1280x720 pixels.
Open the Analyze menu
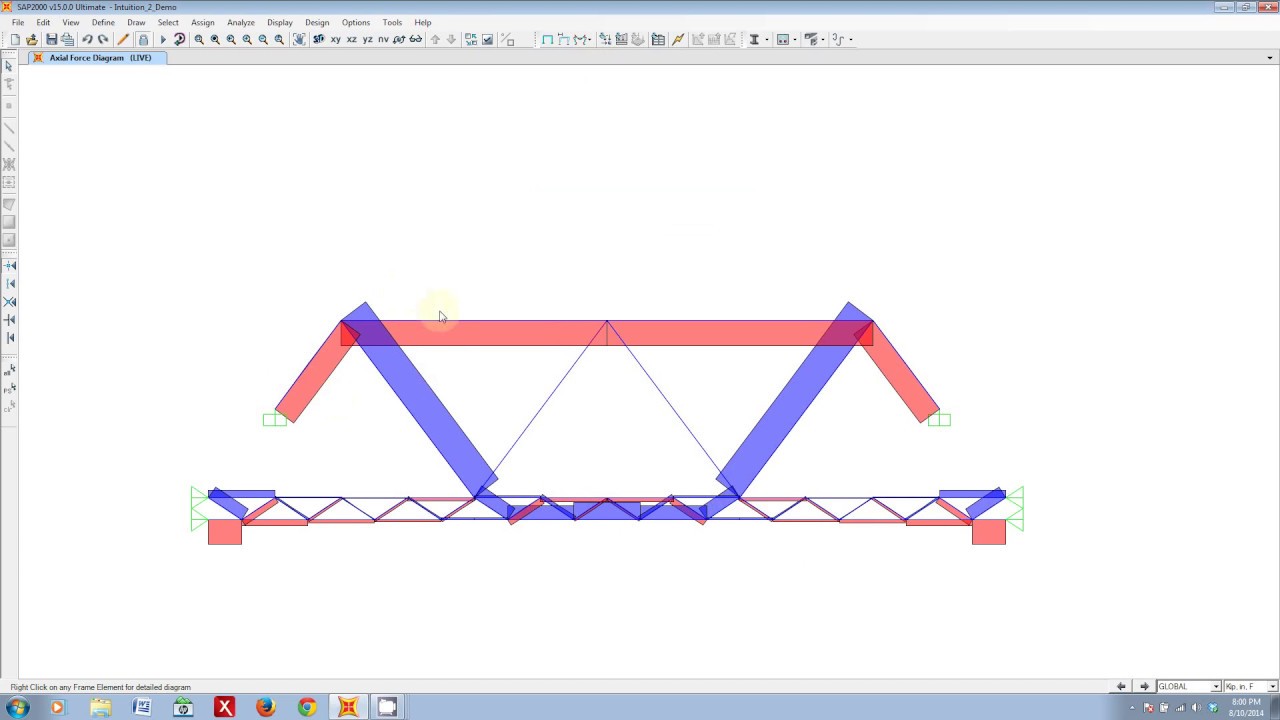click(x=241, y=22)
